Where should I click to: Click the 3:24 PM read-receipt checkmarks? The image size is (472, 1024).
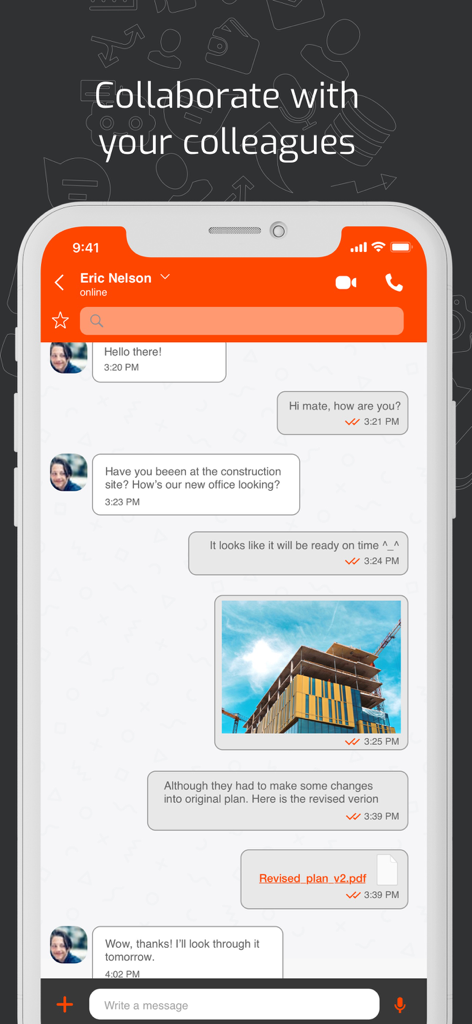click(353, 561)
